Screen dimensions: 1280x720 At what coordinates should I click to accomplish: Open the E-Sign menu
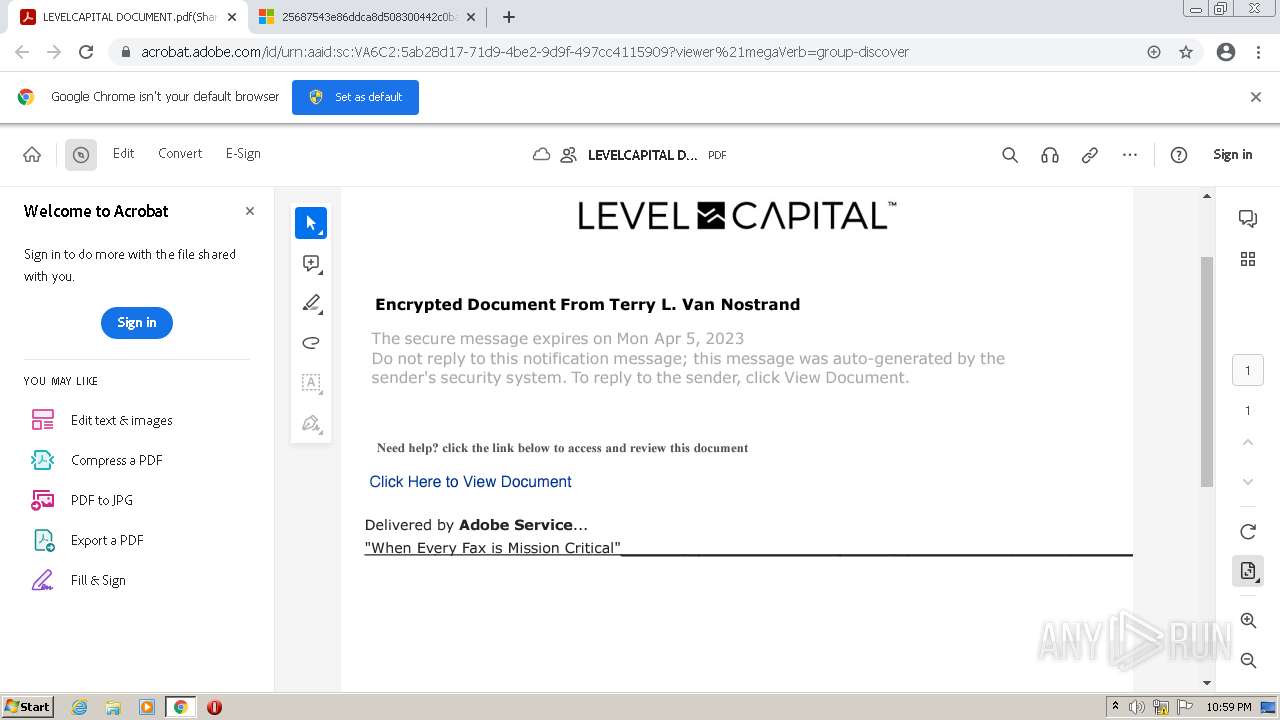click(x=243, y=153)
